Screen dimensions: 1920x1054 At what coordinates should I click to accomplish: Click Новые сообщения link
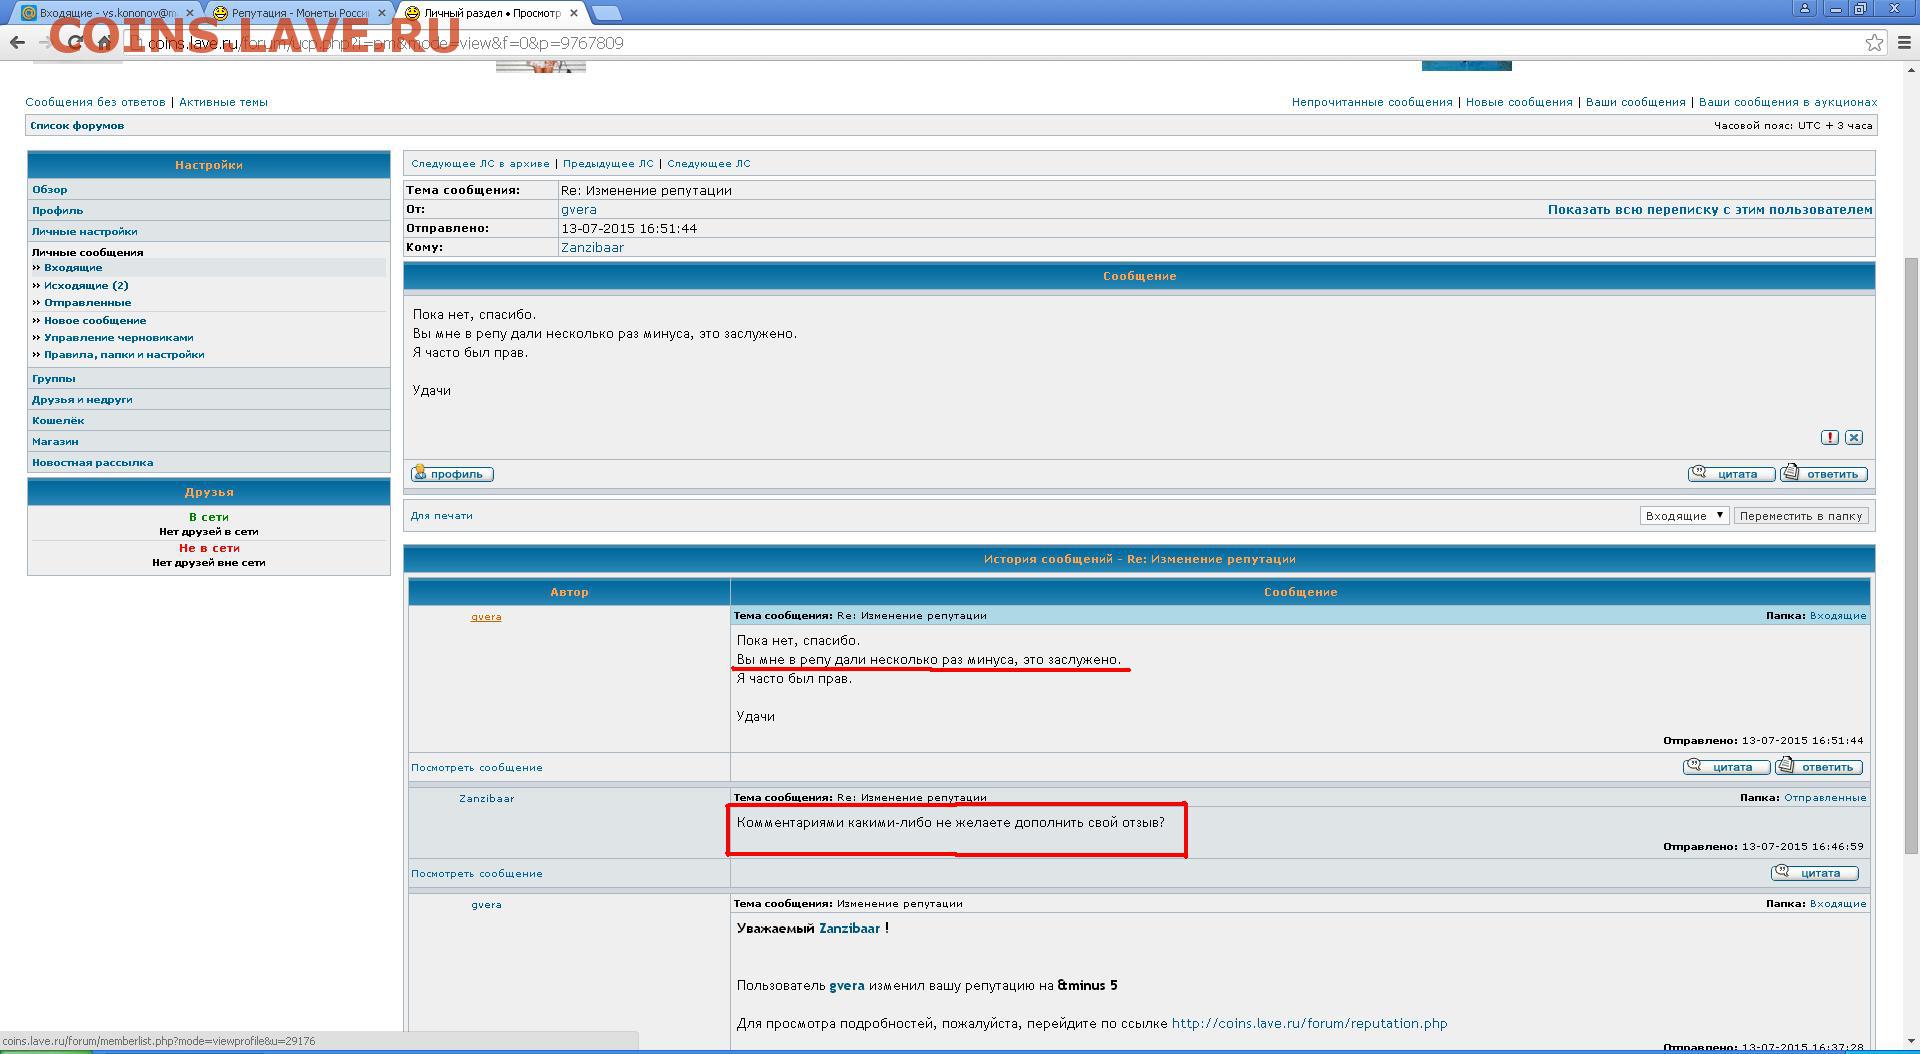tap(1519, 102)
